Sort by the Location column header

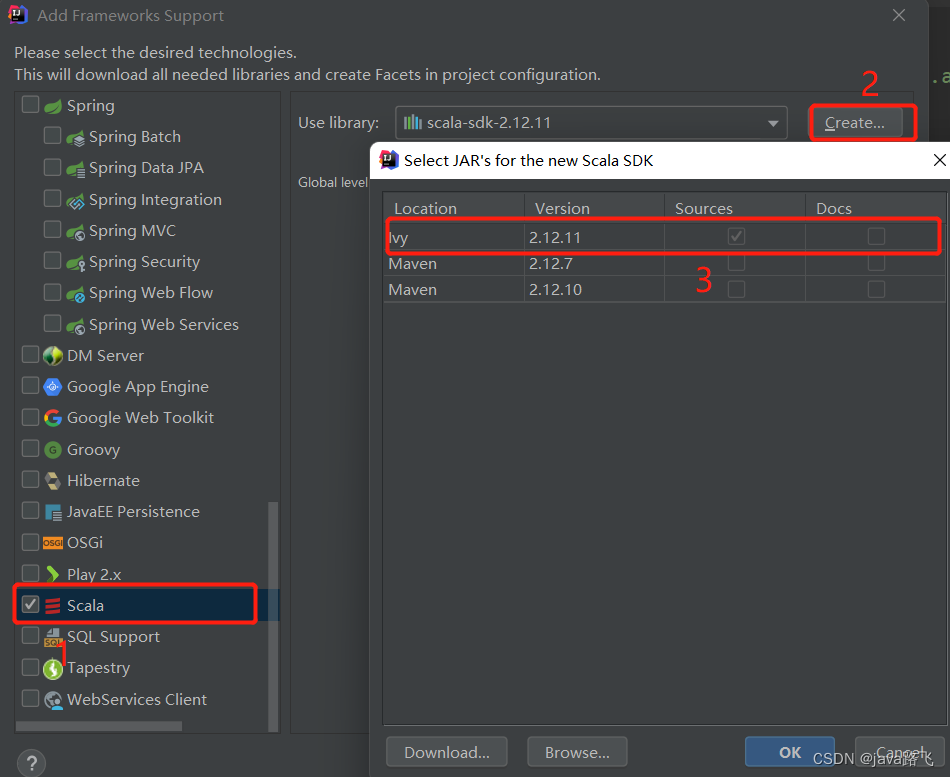tap(454, 208)
